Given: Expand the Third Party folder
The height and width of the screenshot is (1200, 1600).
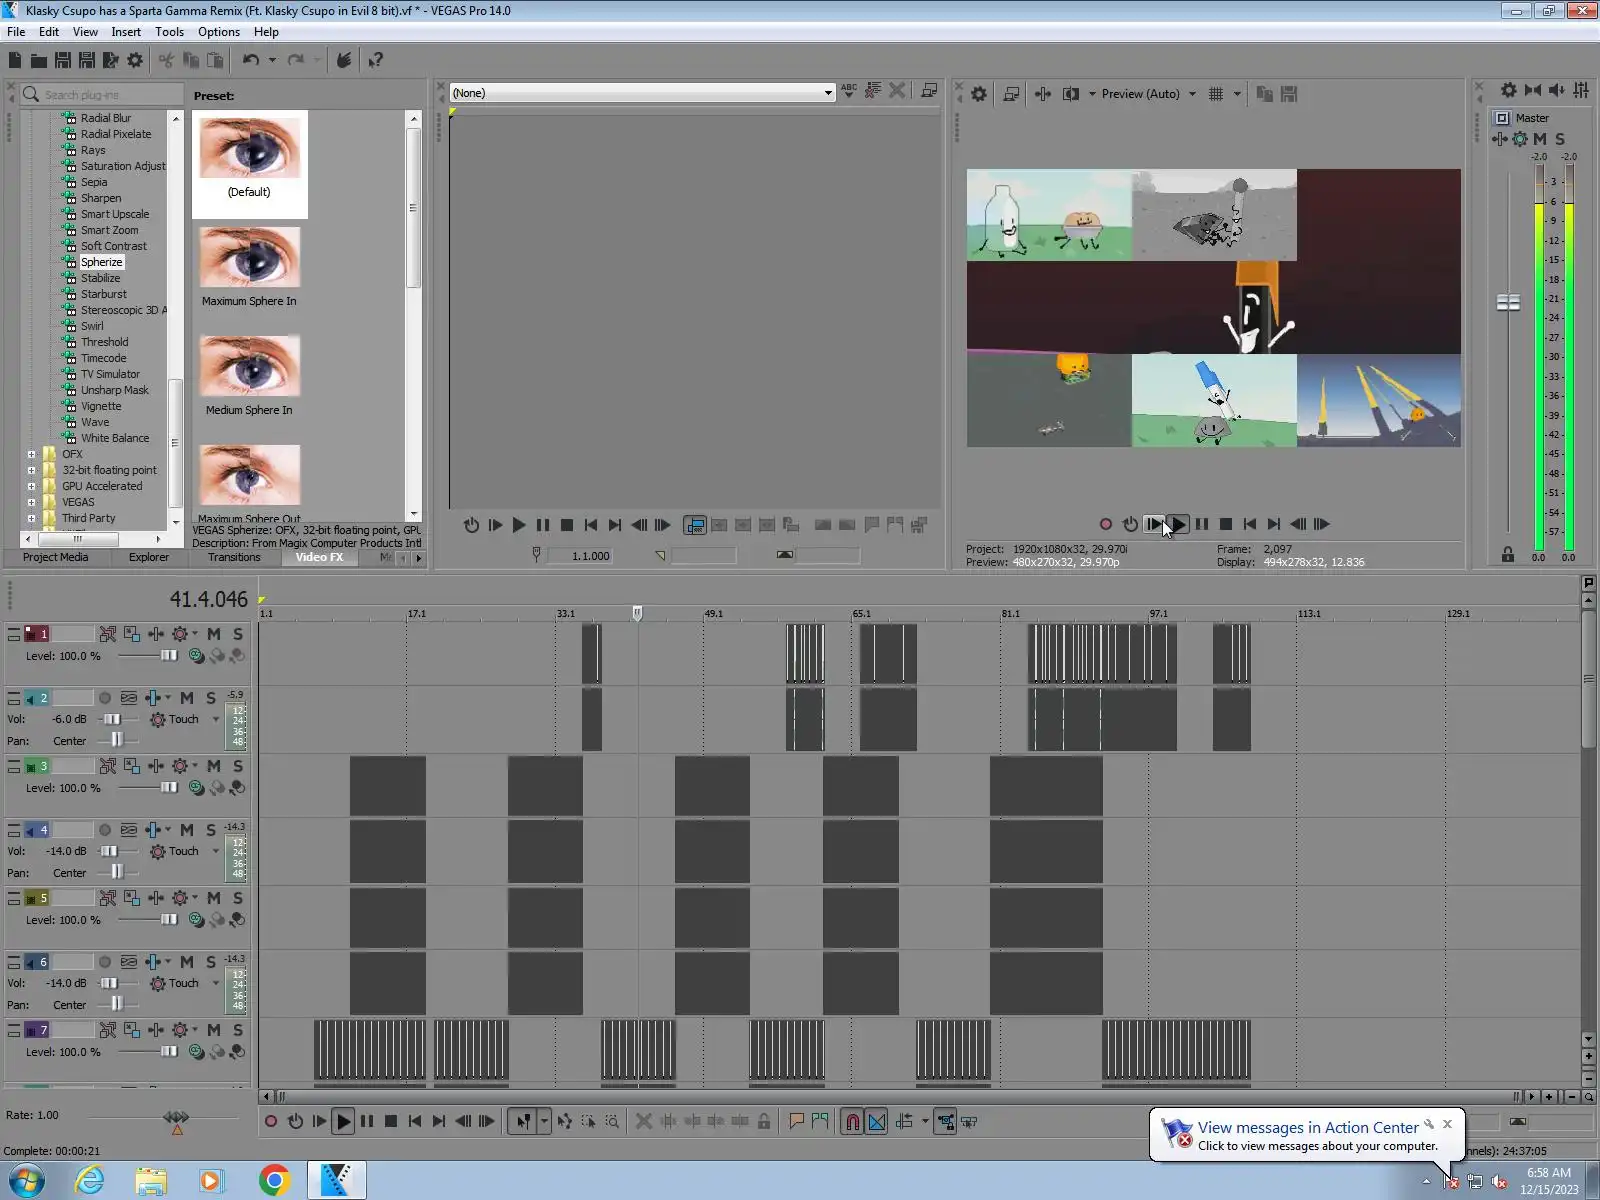Looking at the screenshot, I should (x=31, y=518).
